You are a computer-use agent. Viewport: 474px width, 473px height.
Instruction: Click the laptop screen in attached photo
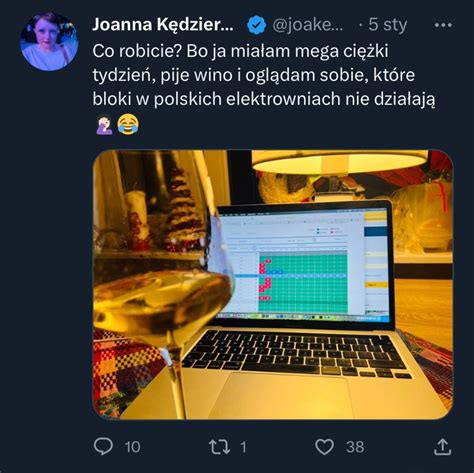pyautogui.click(x=302, y=263)
